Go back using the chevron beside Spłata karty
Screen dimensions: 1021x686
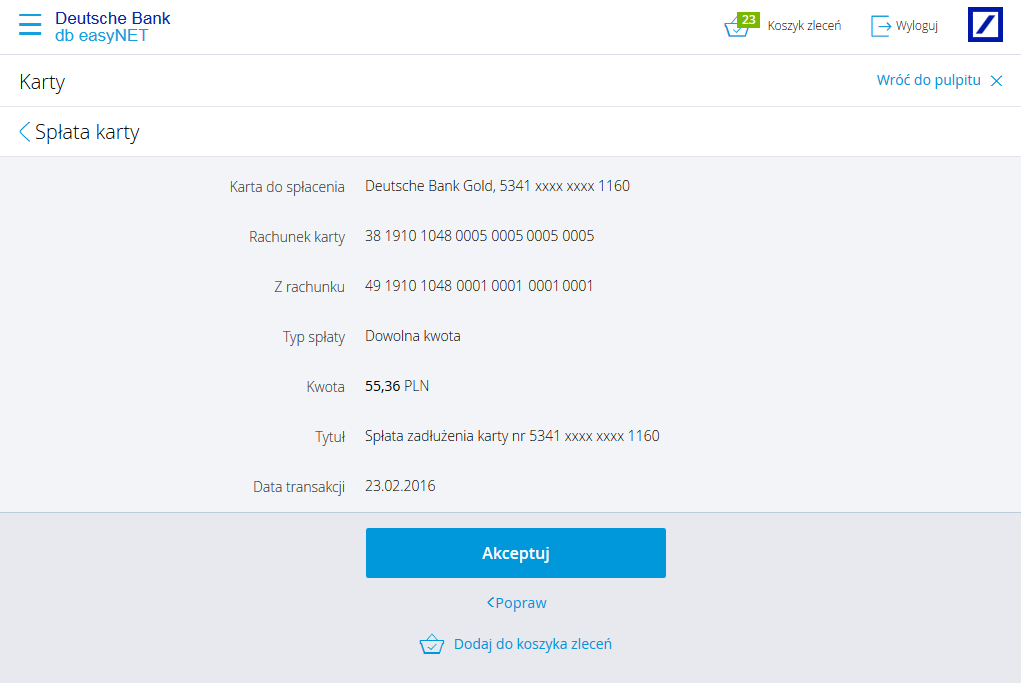24,131
